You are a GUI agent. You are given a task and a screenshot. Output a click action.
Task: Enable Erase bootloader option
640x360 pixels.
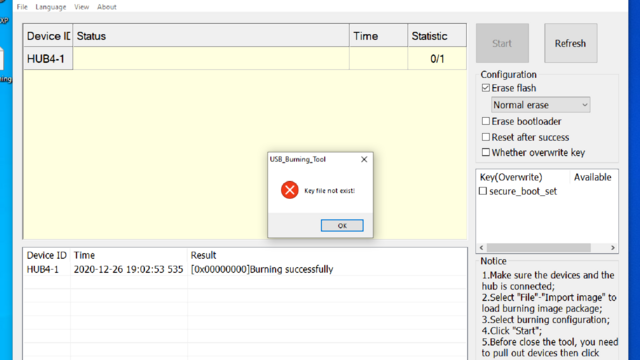(x=486, y=121)
